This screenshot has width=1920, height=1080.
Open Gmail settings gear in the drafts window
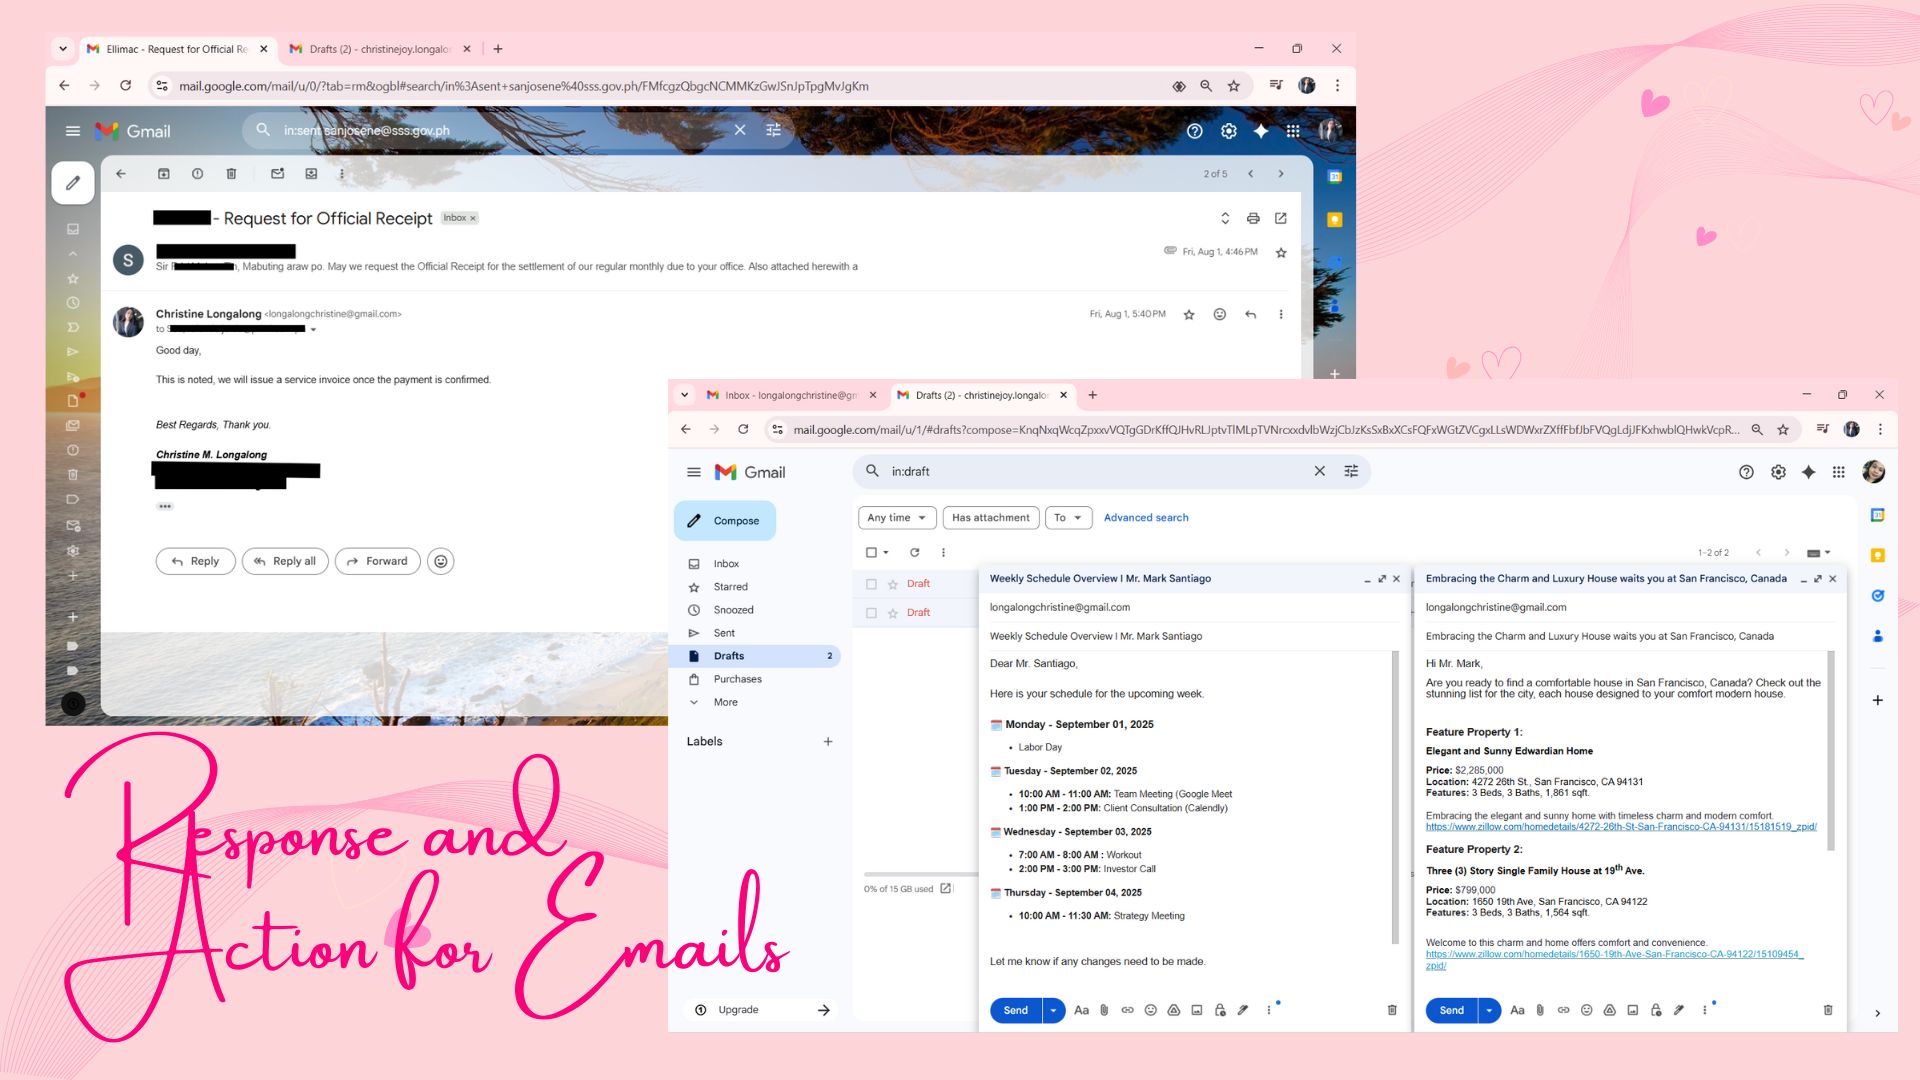(1778, 472)
